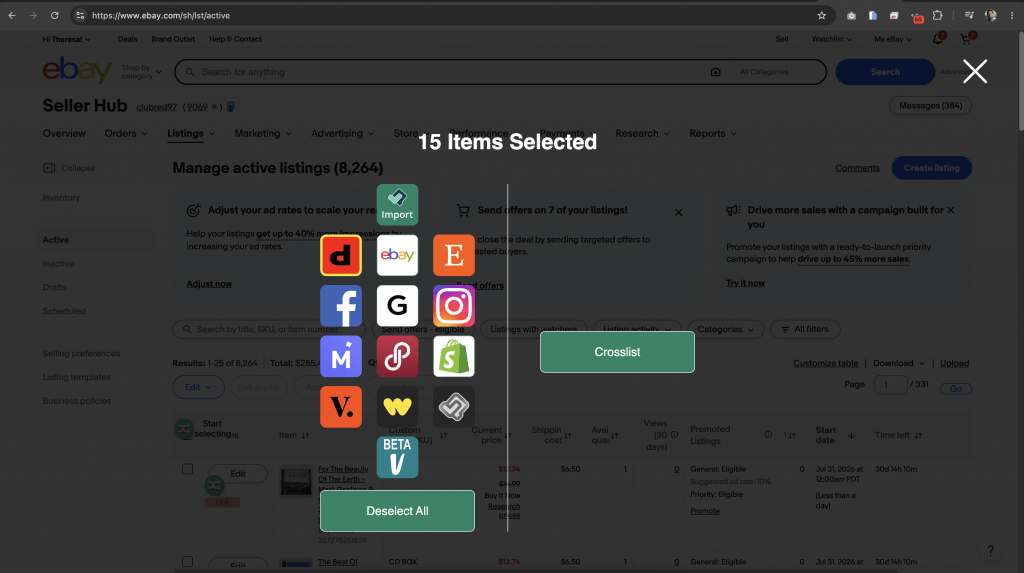This screenshot has width=1024, height=573.
Task: Click Search for anything field
Action: tap(451, 72)
